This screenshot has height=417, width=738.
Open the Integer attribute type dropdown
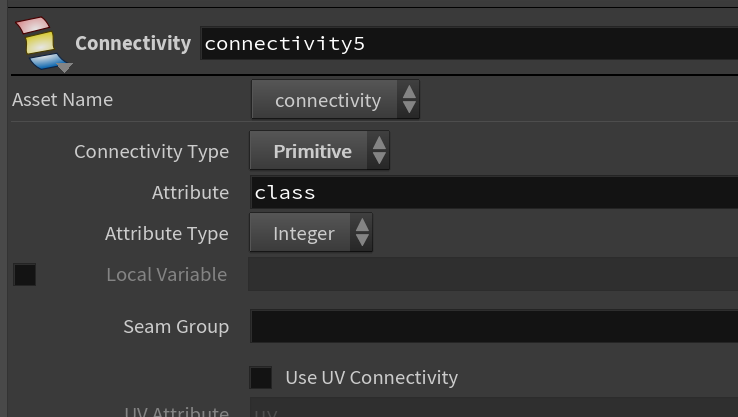pos(311,233)
